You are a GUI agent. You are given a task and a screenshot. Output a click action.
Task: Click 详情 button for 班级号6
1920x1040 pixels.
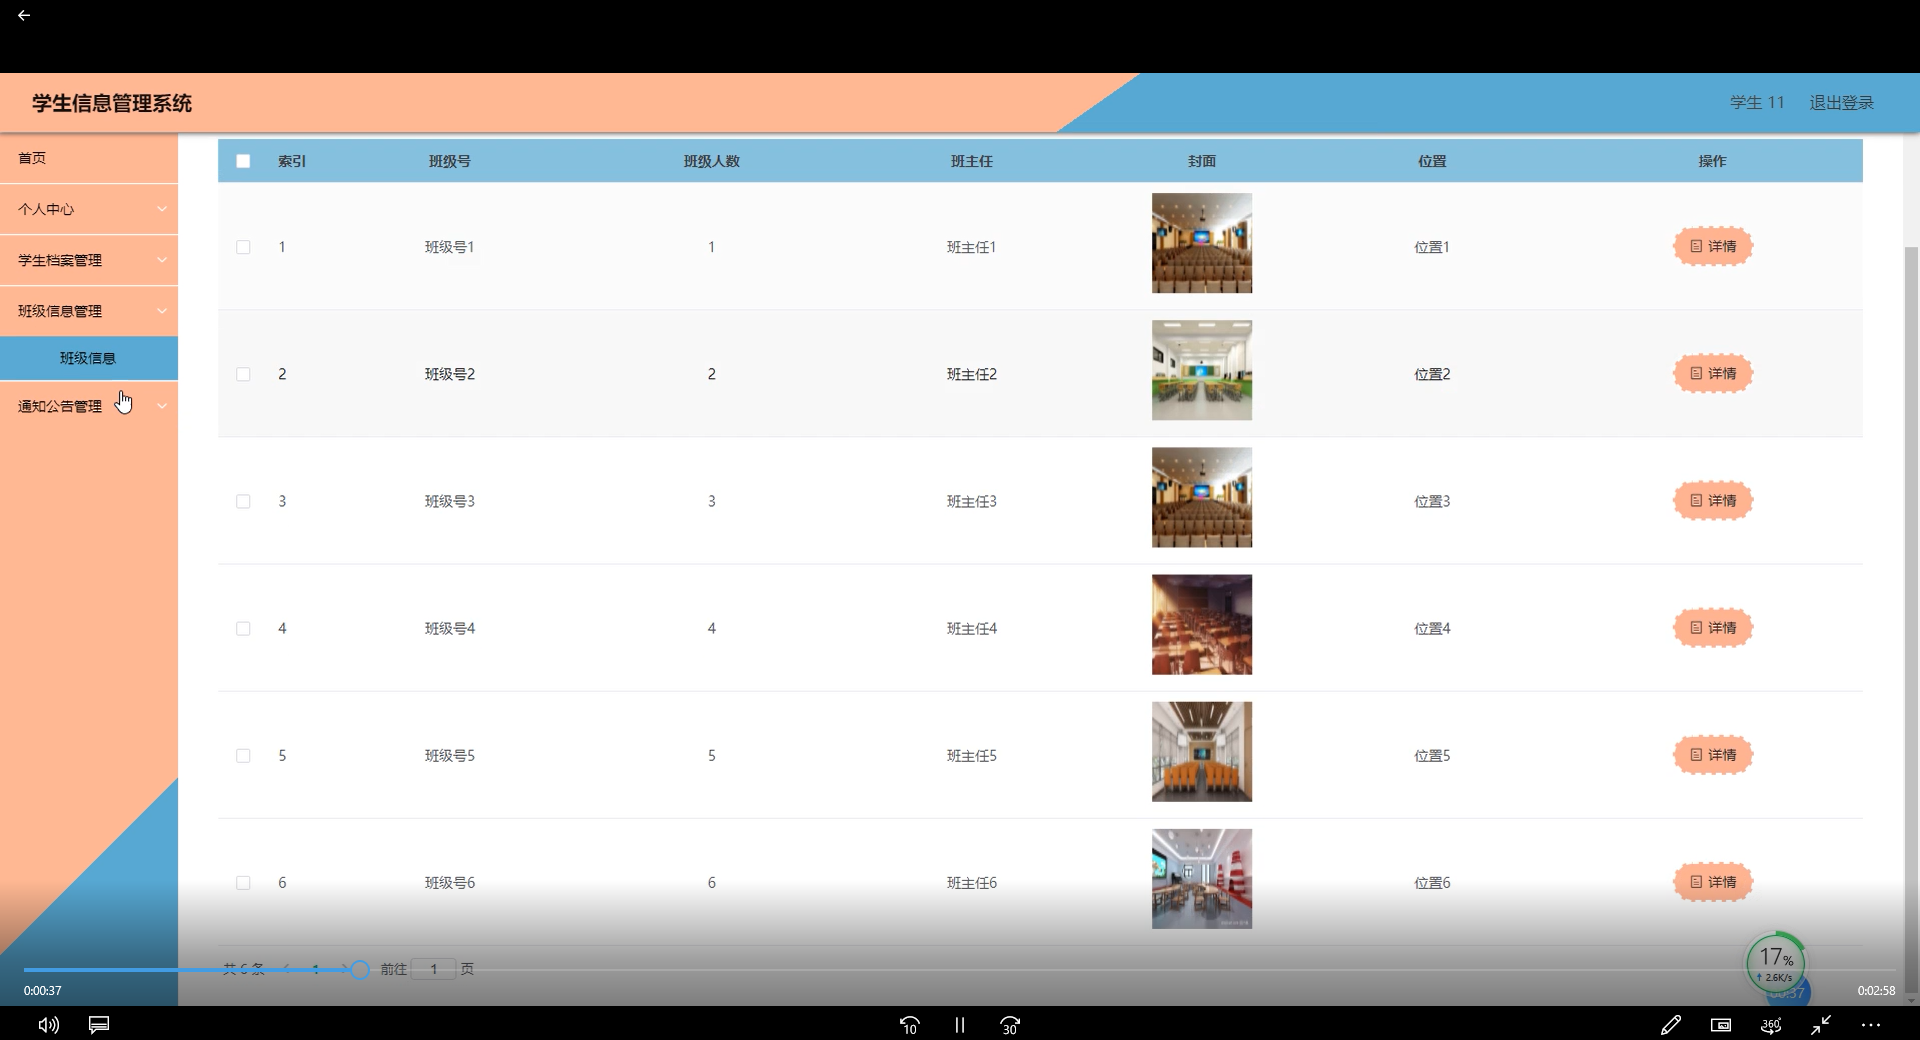pyautogui.click(x=1713, y=881)
